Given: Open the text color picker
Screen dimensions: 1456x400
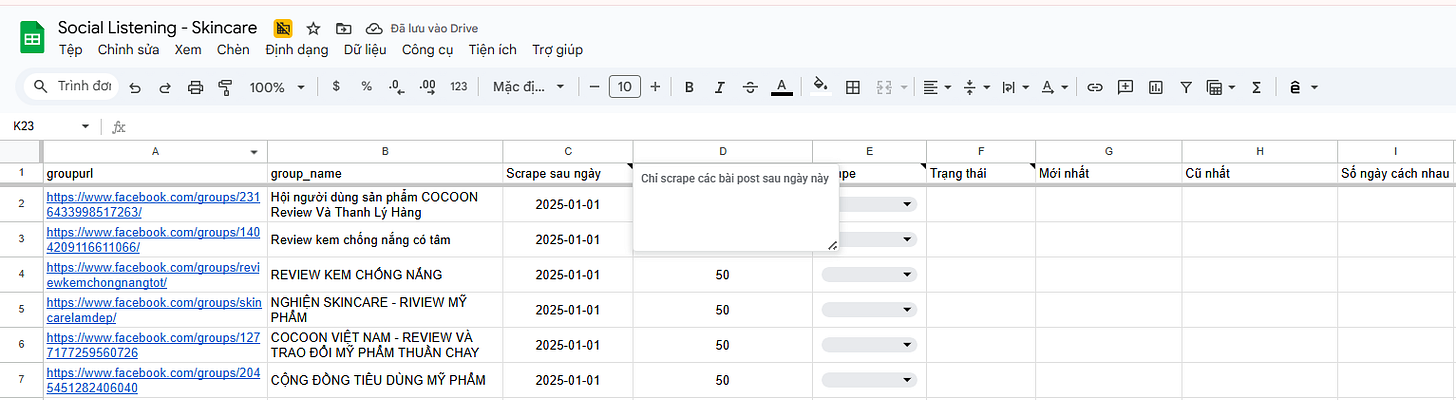Looking at the screenshot, I should click(x=782, y=87).
